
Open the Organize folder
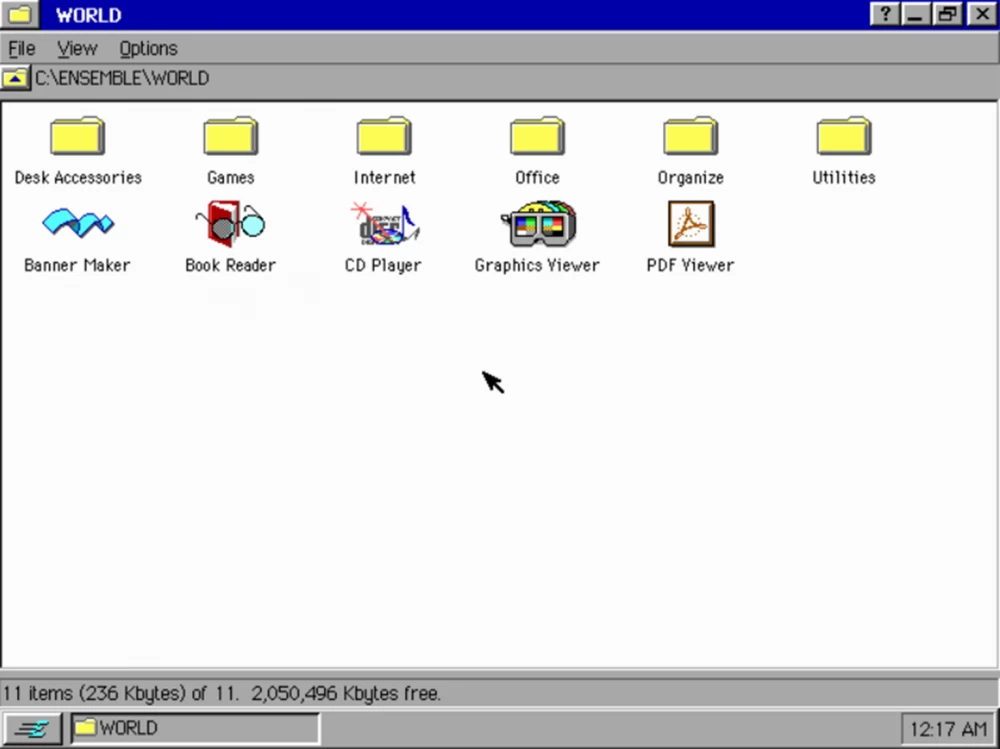coord(689,137)
